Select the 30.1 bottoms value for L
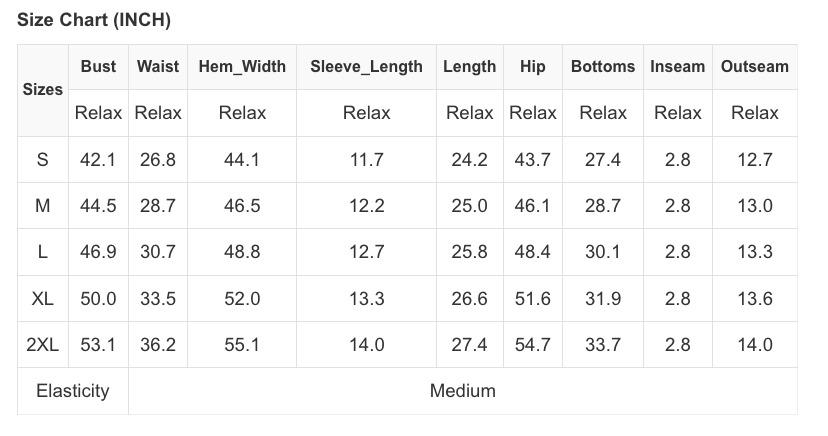This screenshot has height=436, width=828. point(602,252)
